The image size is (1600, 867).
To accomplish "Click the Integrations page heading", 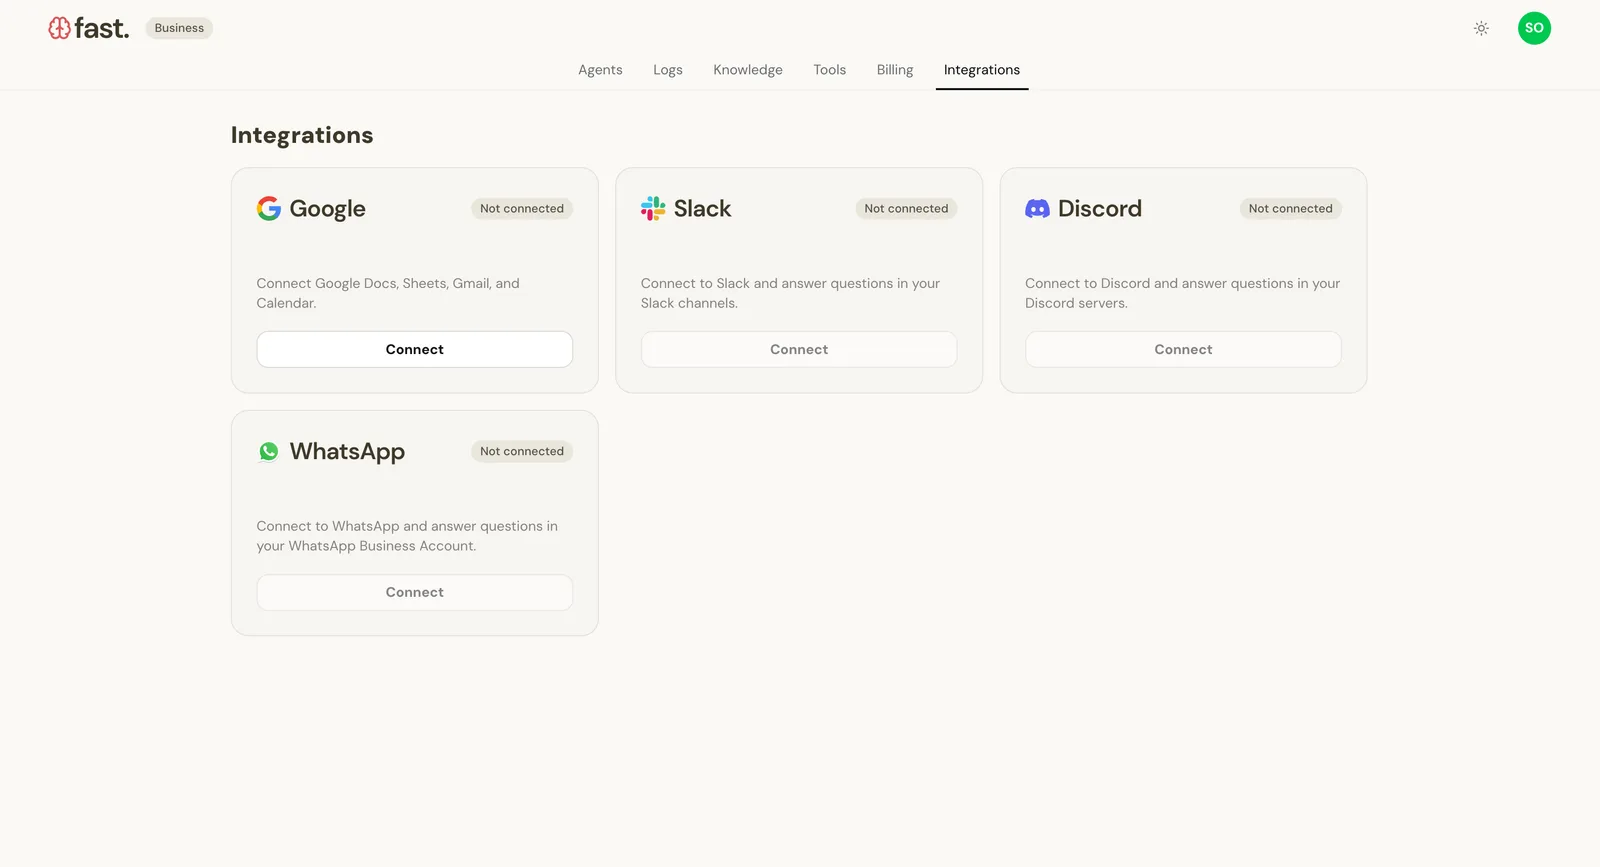I will pyautogui.click(x=302, y=135).
